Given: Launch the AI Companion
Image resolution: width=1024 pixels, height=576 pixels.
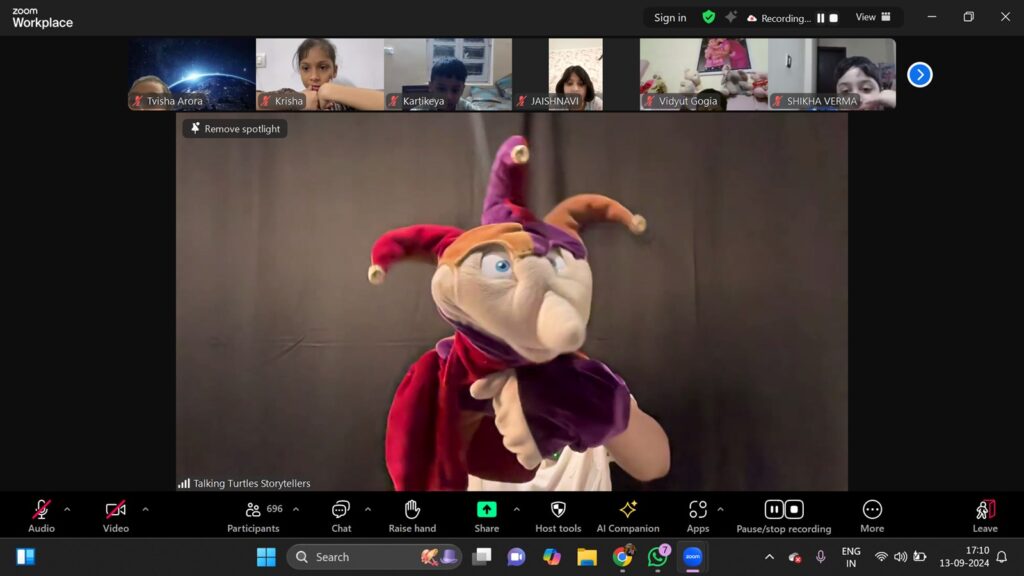Looking at the screenshot, I should 628,514.
